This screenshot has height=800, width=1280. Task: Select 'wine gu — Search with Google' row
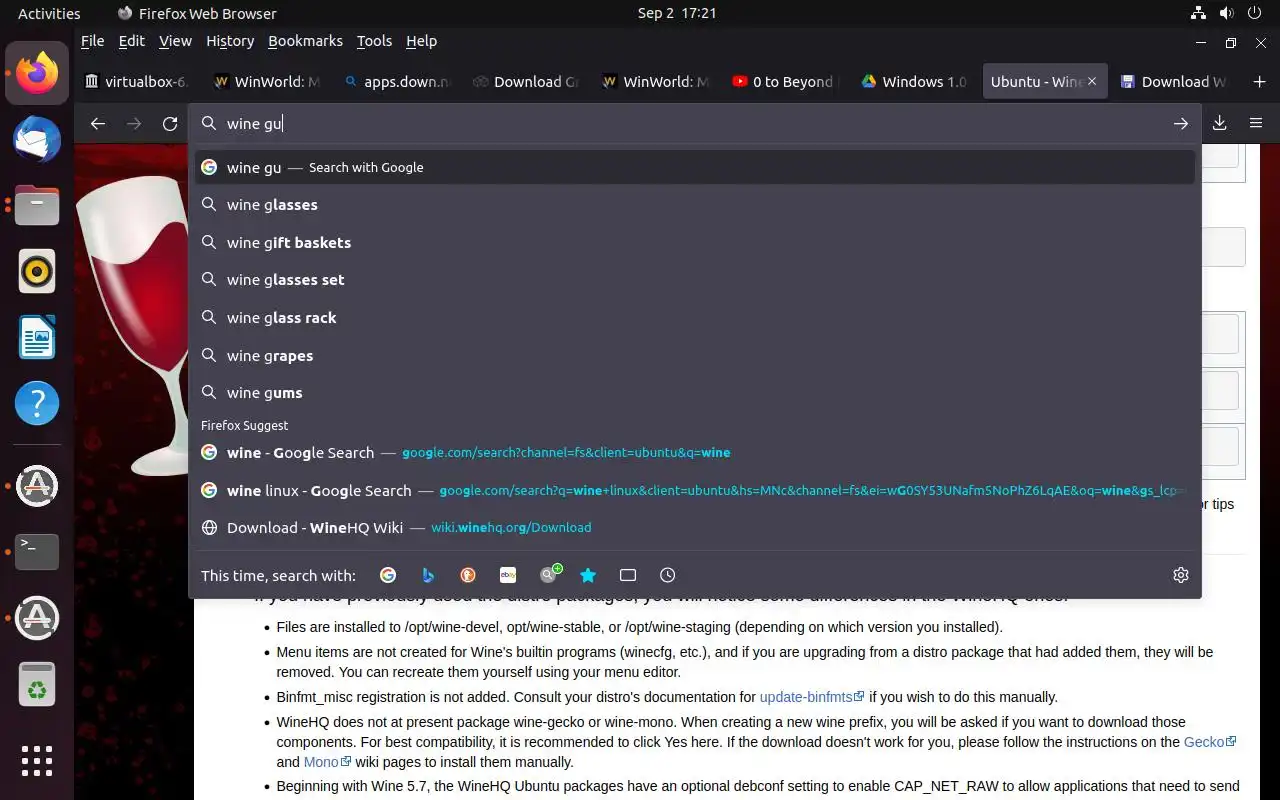[x=695, y=167]
